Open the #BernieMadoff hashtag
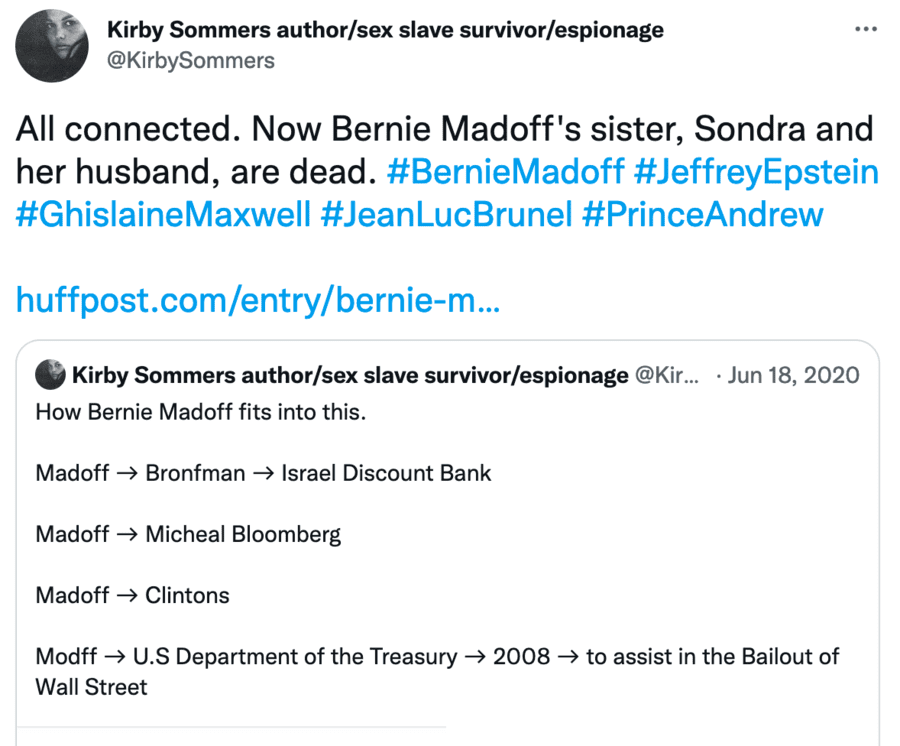This screenshot has width=900, height=746. (506, 172)
